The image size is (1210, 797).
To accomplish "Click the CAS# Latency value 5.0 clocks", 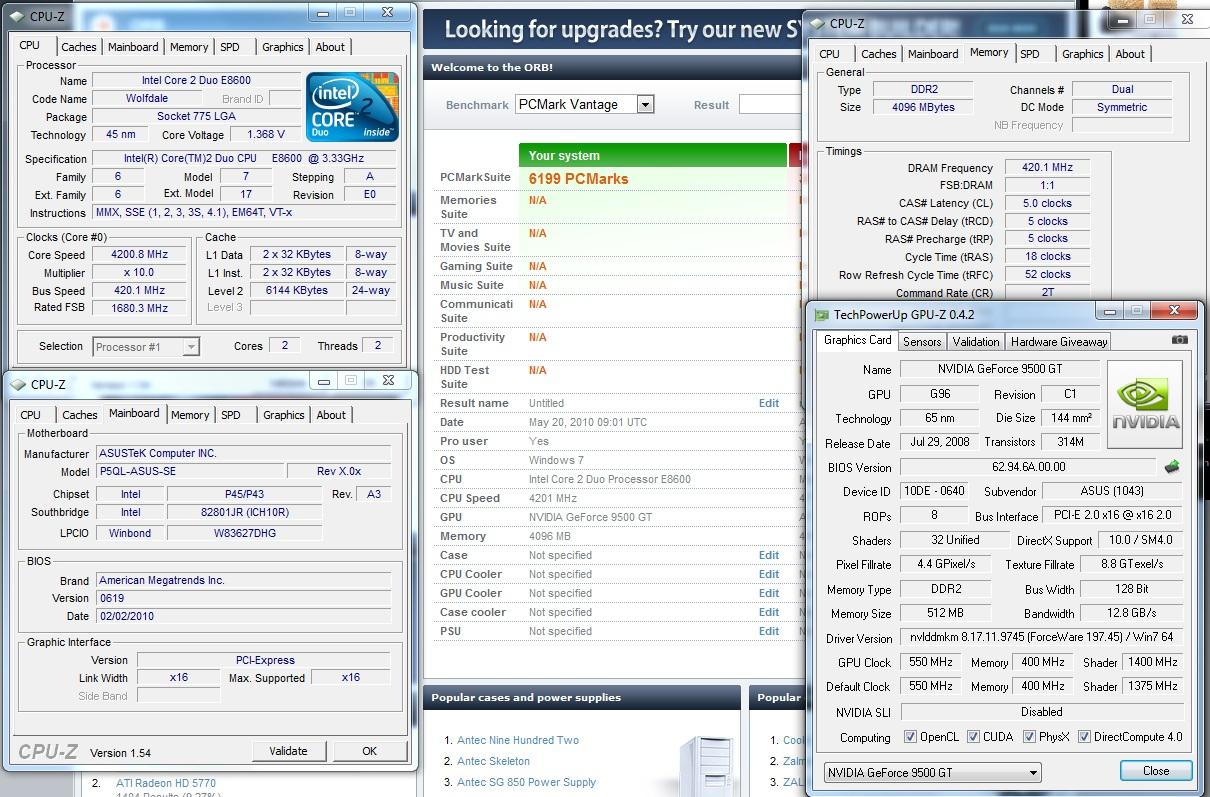I will [x=1047, y=203].
